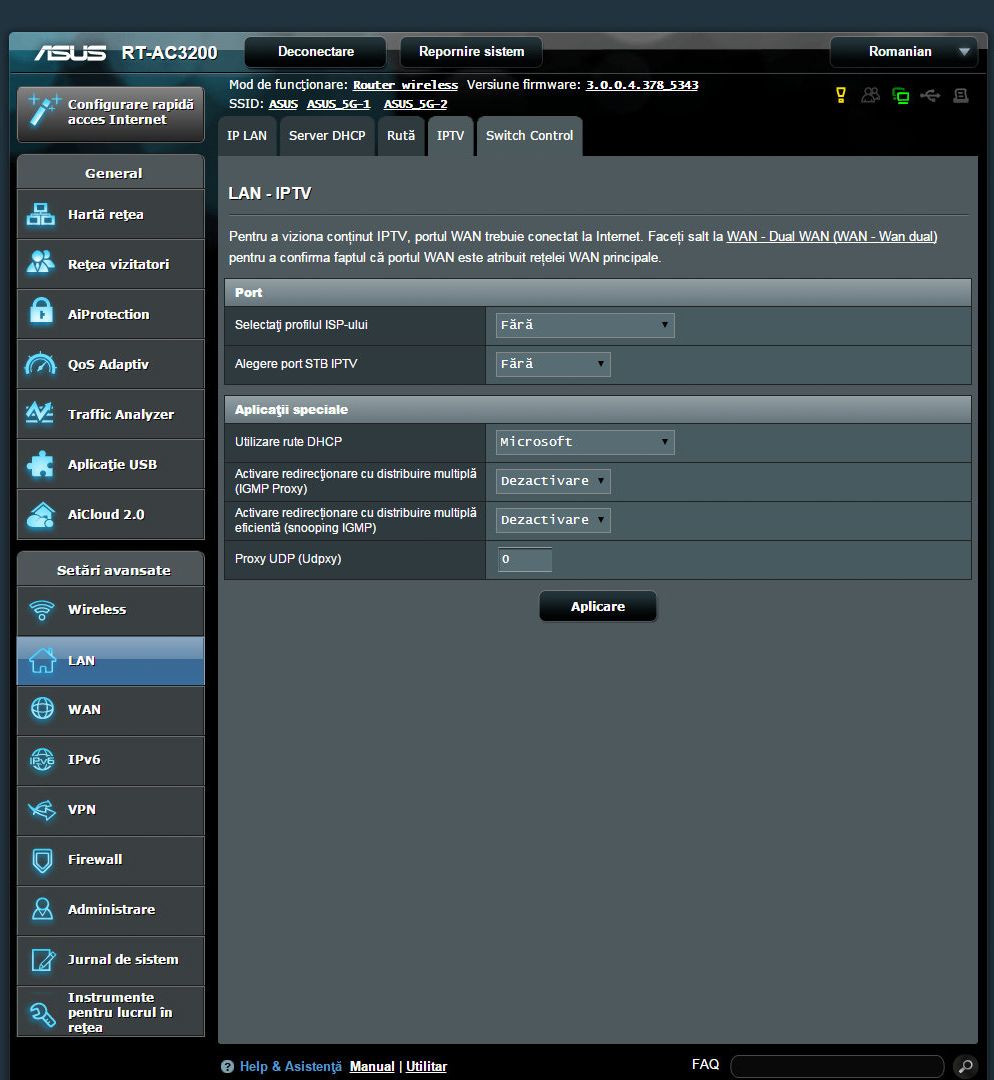The height and width of the screenshot is (1080, 994).
Task: Click the FAQ search magnifier icon
Action: tap(964, 1066)
